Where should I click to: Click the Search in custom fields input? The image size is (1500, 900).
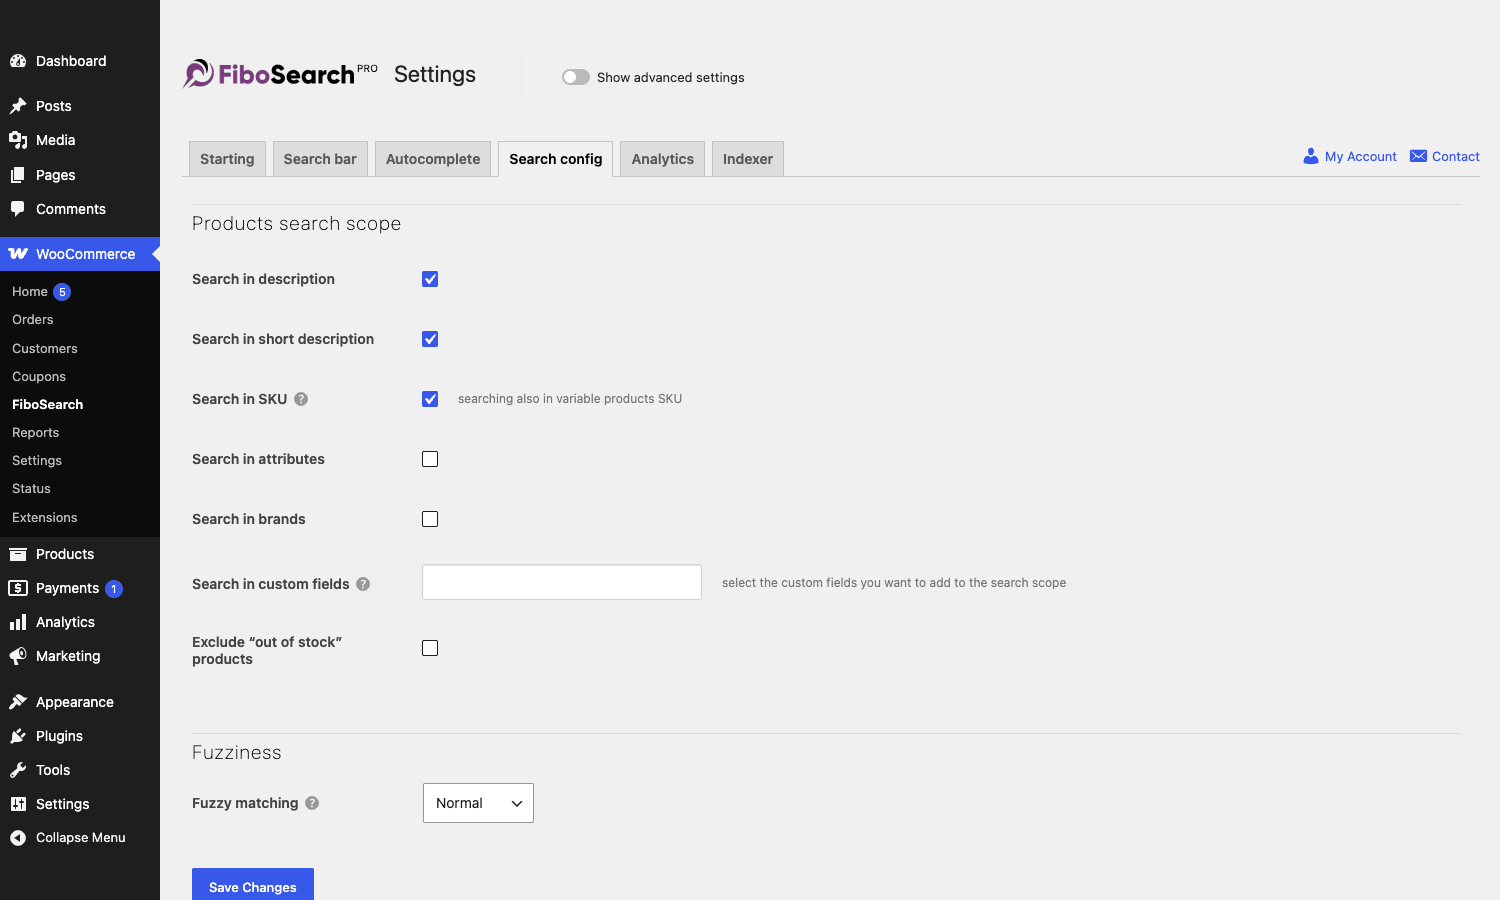pos(562,582)
